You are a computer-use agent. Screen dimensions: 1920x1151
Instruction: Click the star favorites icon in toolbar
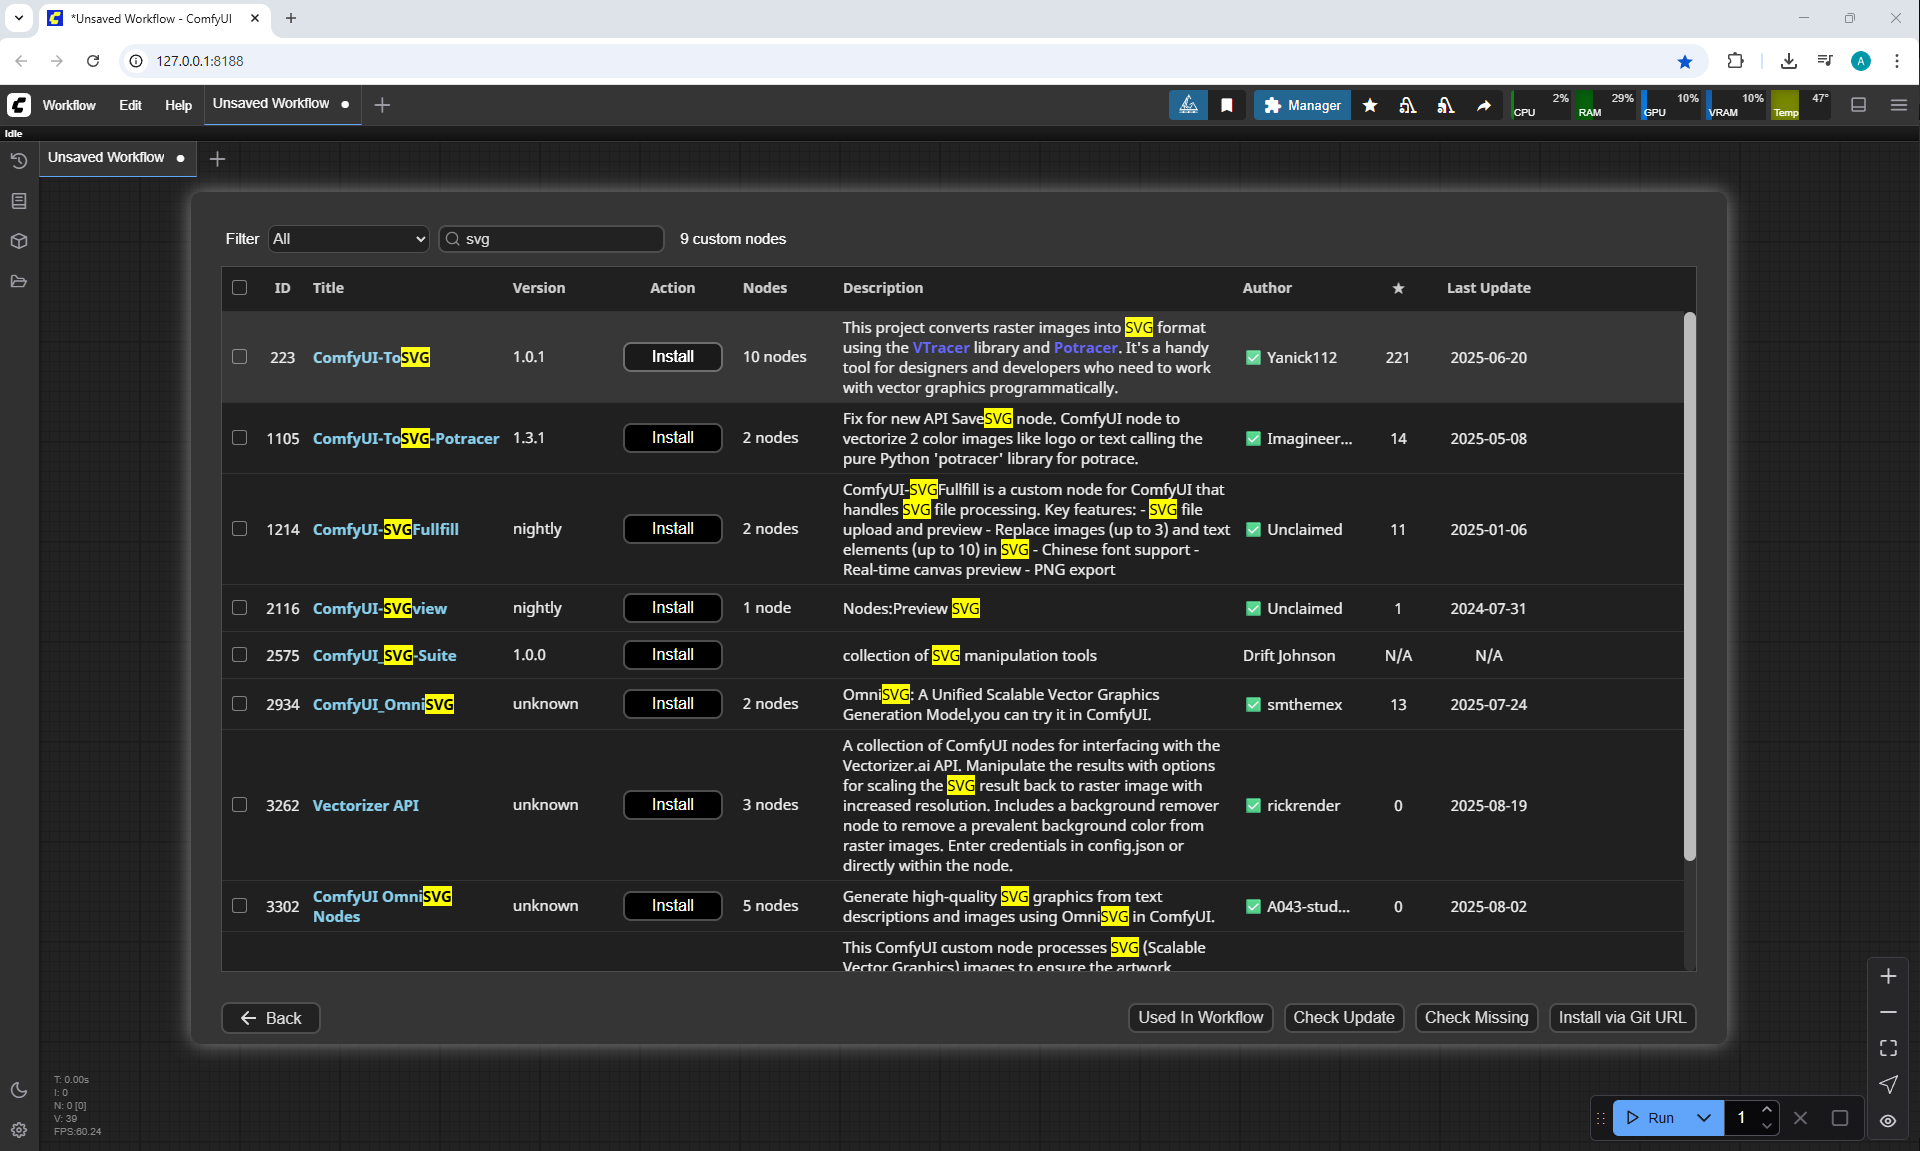tap(1370, 105)
